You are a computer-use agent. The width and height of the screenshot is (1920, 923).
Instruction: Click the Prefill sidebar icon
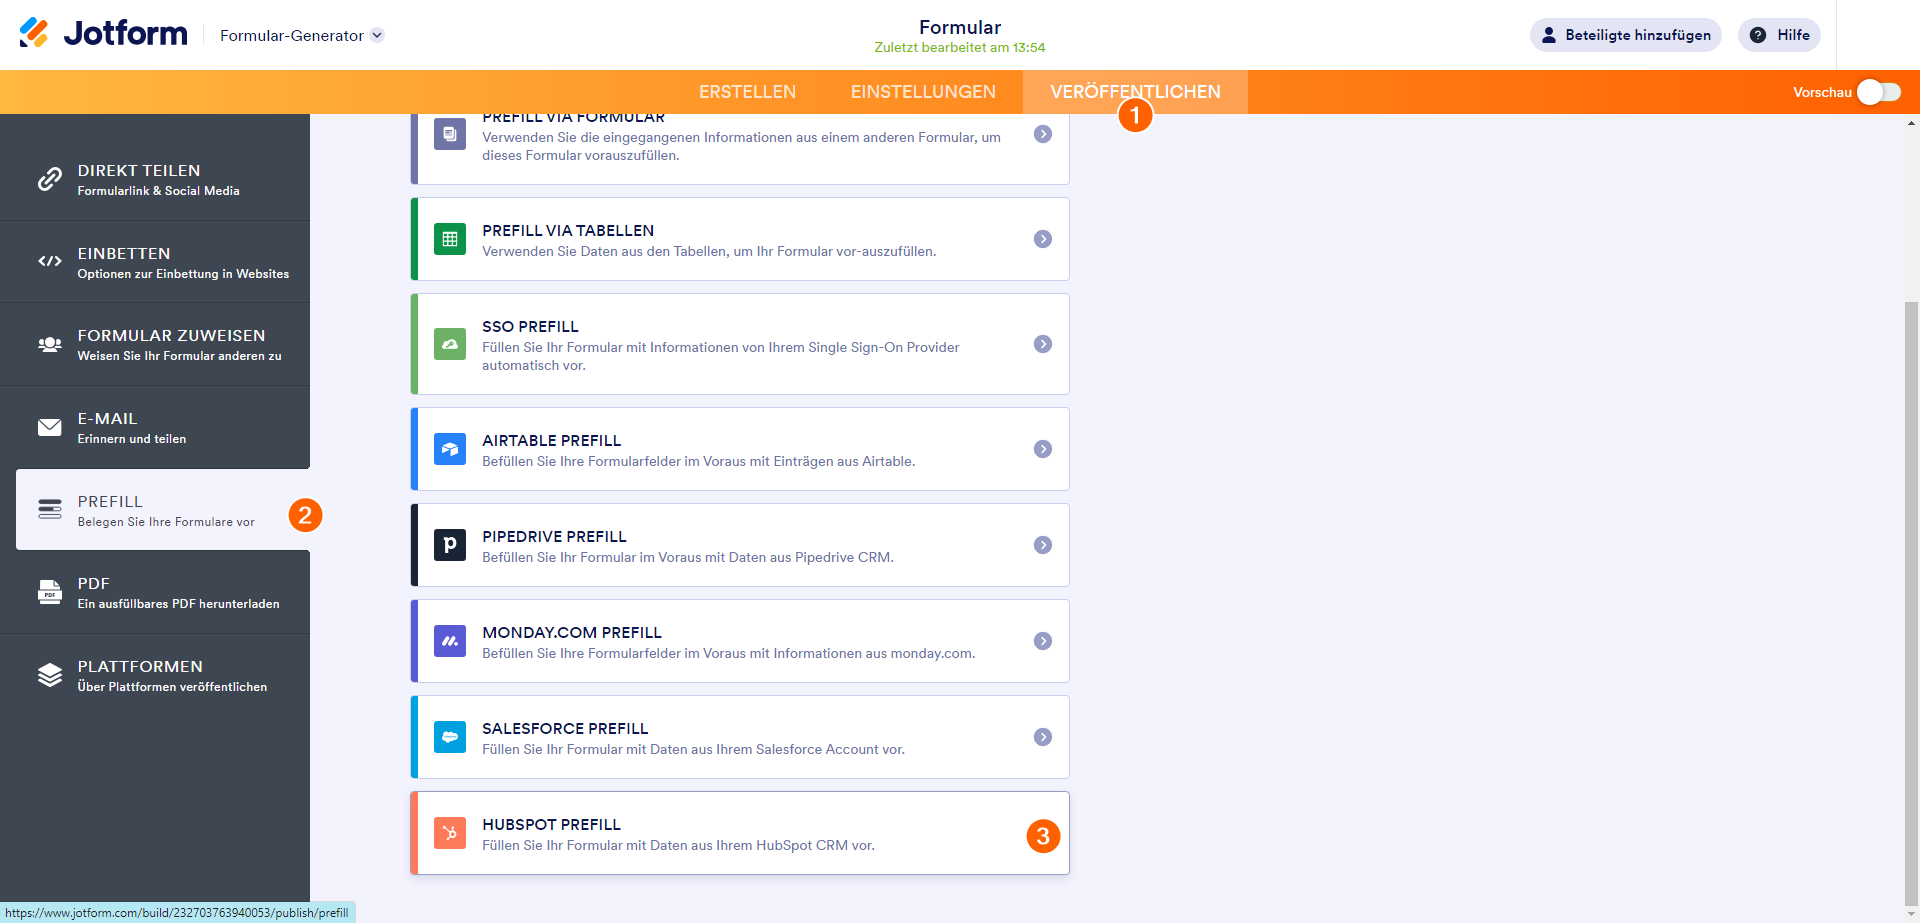[50, 510]
